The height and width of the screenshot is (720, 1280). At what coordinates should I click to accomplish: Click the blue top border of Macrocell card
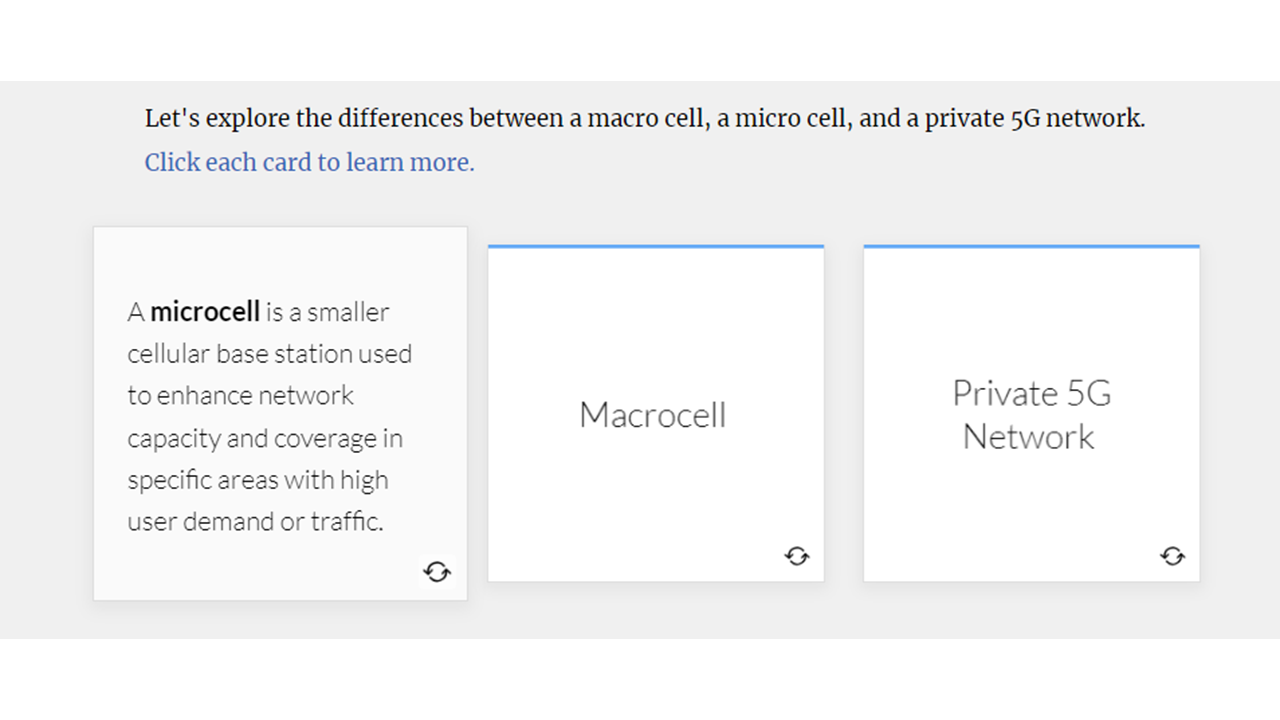point(656,246)
